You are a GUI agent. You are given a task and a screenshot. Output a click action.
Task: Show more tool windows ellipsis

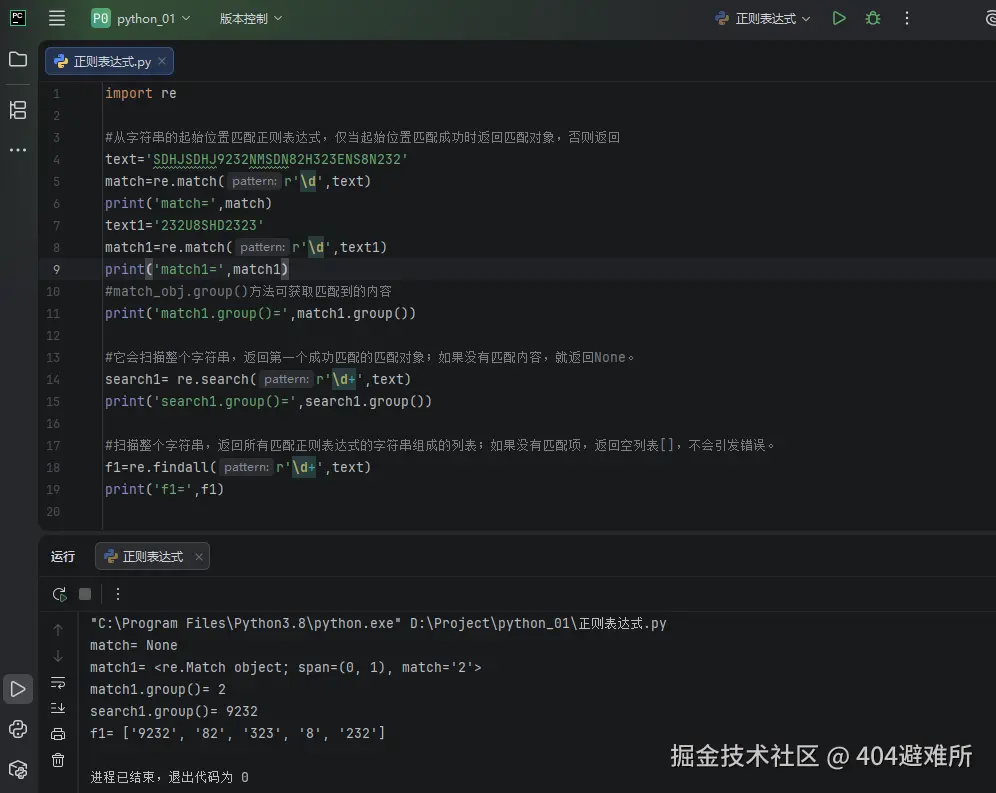[x=18, y=150]
